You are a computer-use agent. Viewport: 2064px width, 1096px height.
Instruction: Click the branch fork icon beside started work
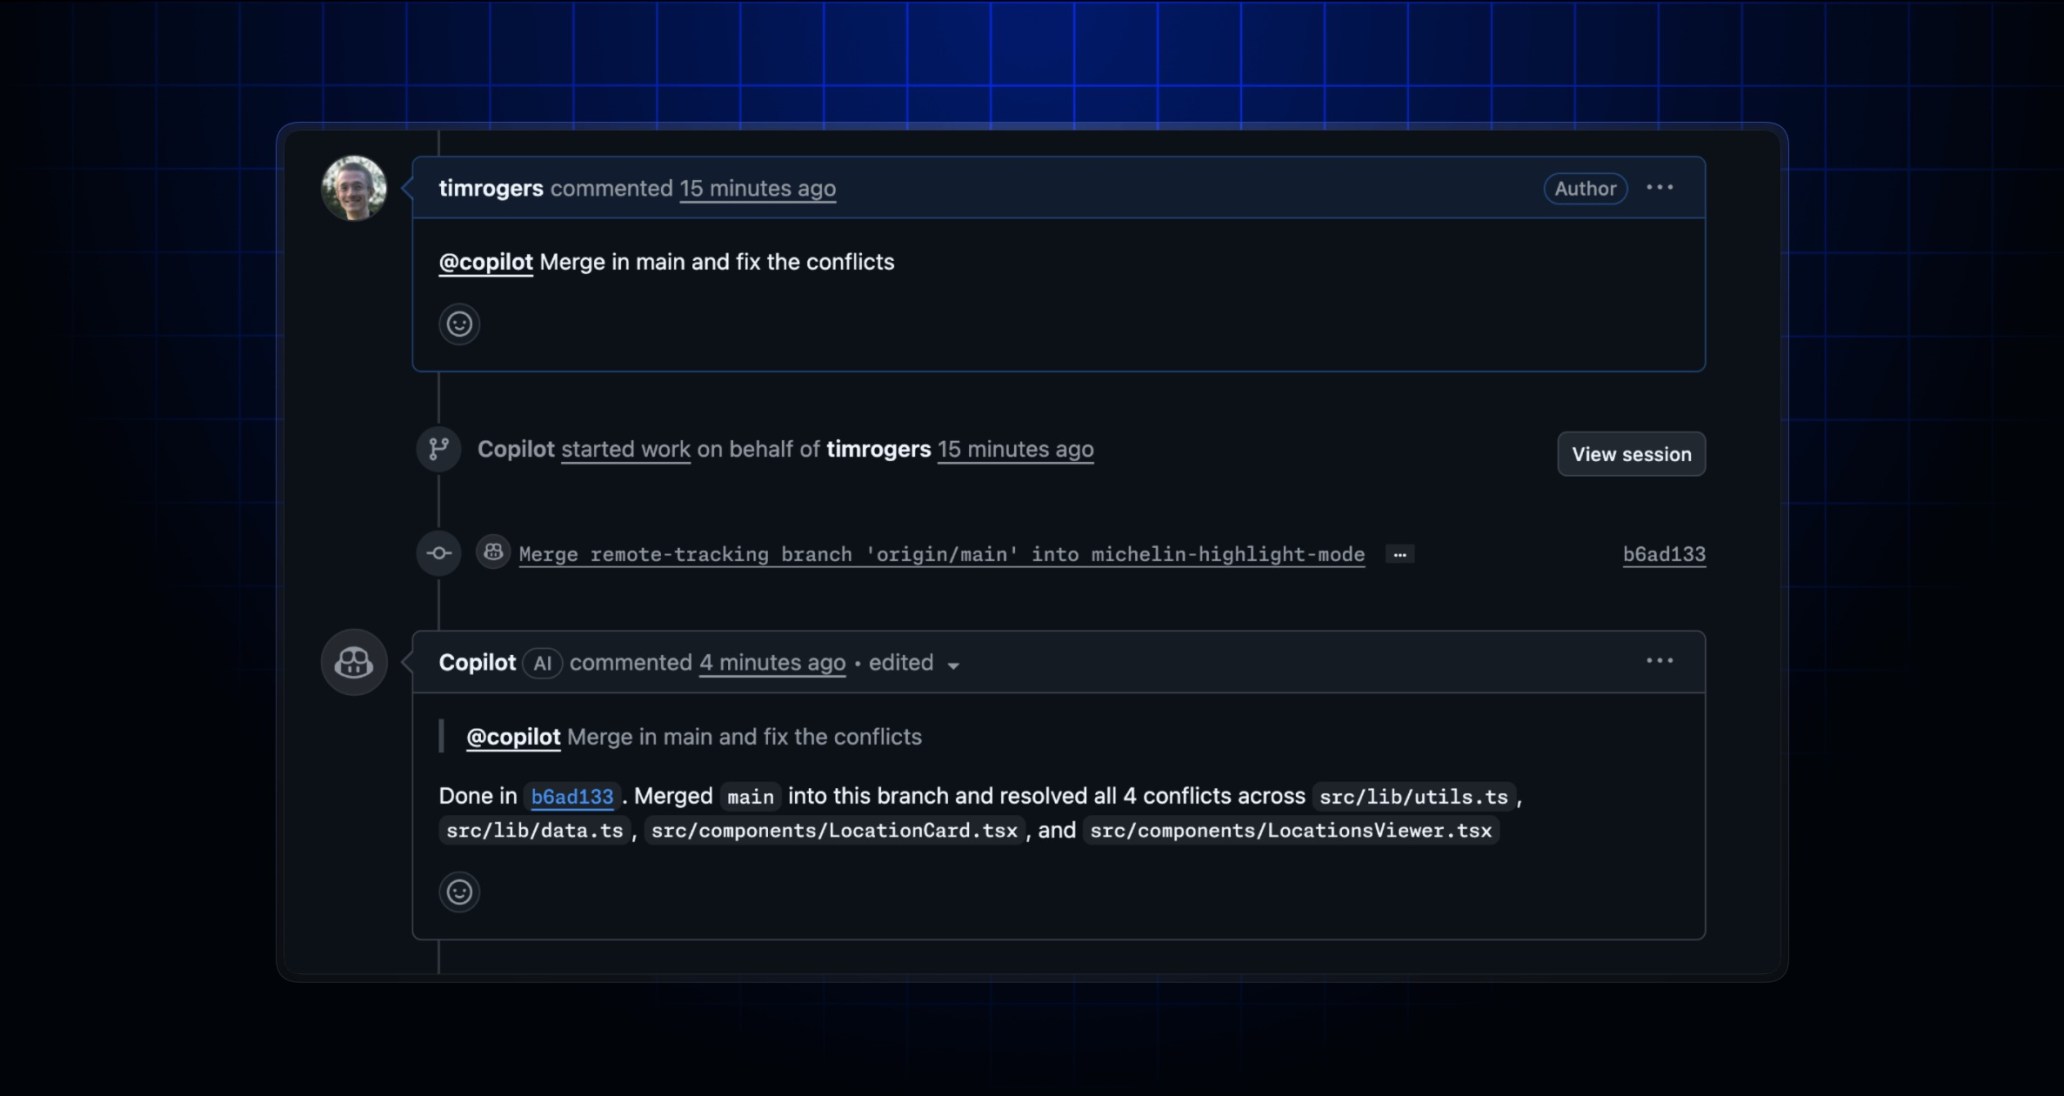[437, 449]
